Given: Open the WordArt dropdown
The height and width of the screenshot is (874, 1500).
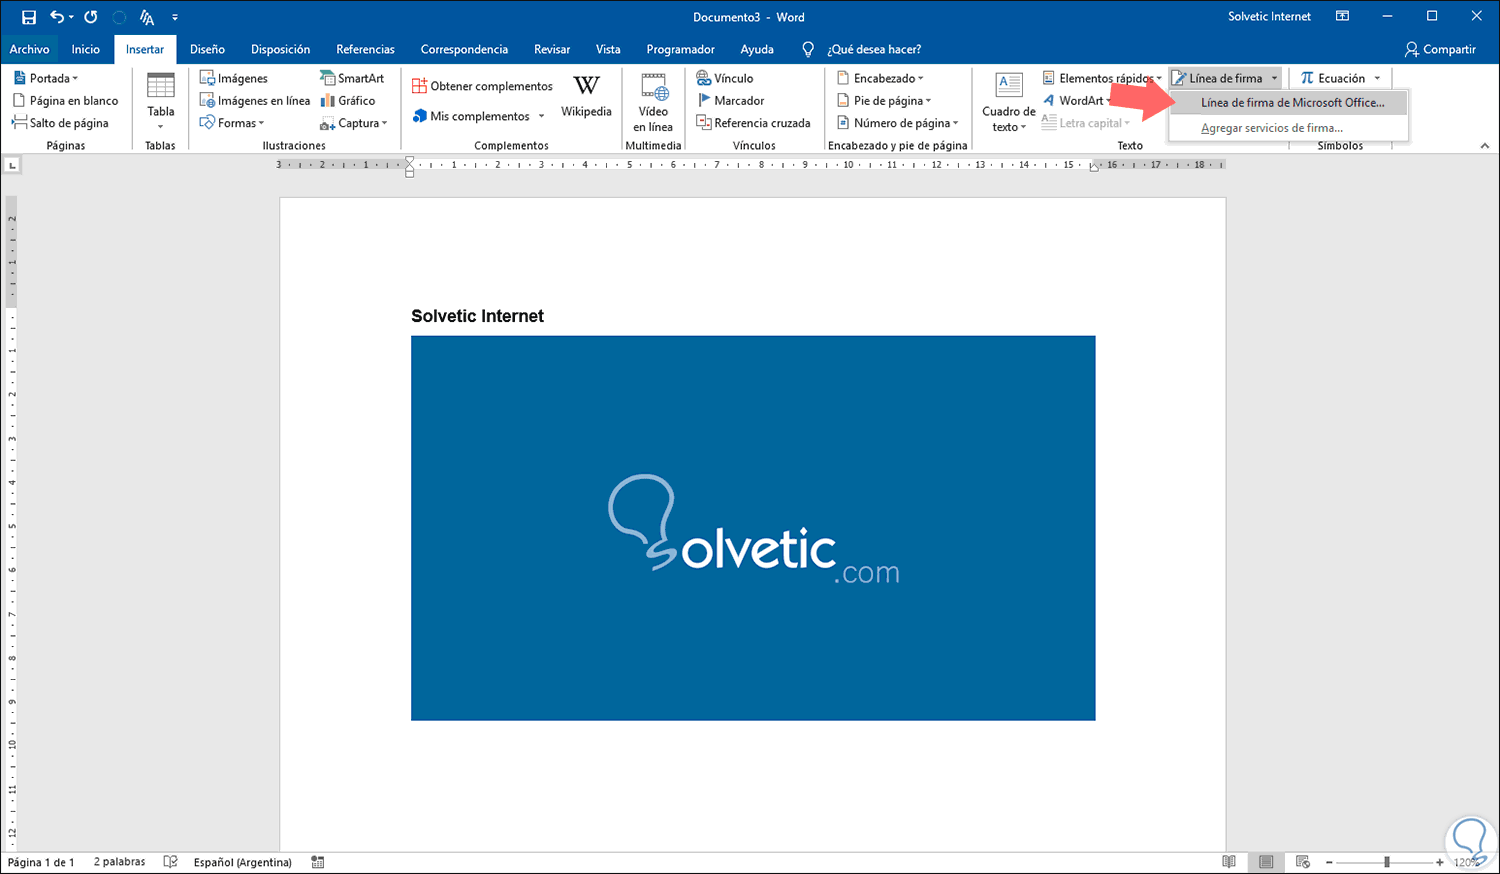Looking at the screenshot, I should (1077, 100).
